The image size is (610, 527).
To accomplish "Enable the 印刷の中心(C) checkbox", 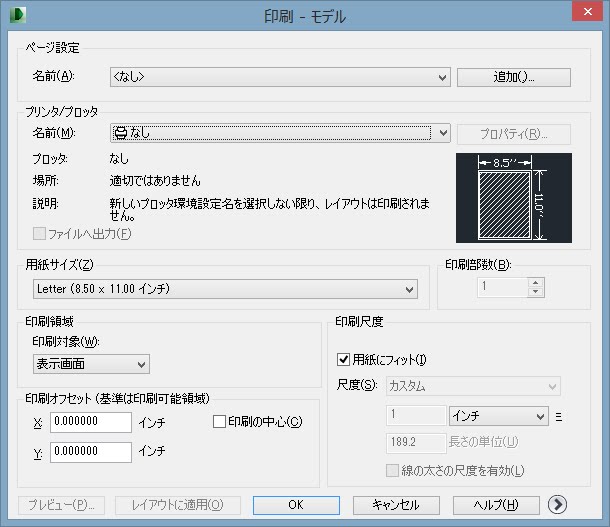I will pyautogui.click(x=219, y=421).
